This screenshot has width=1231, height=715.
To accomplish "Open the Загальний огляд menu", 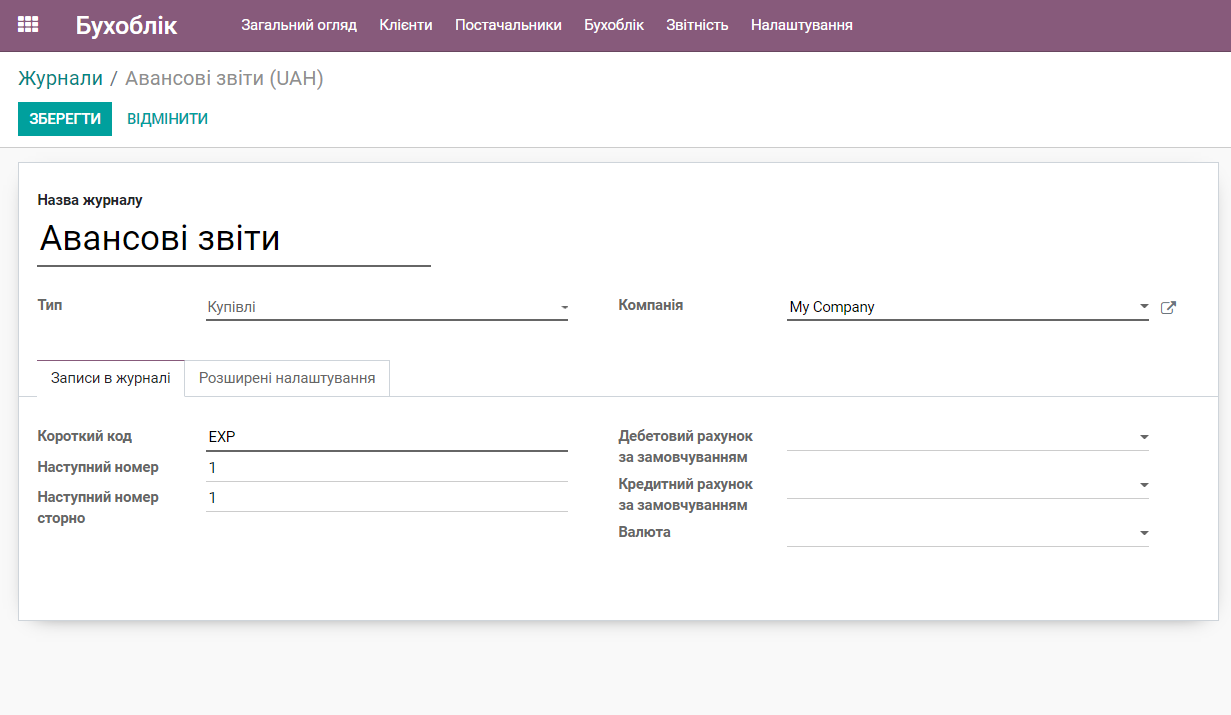I will pyautogui.click(x=298, y=25).
